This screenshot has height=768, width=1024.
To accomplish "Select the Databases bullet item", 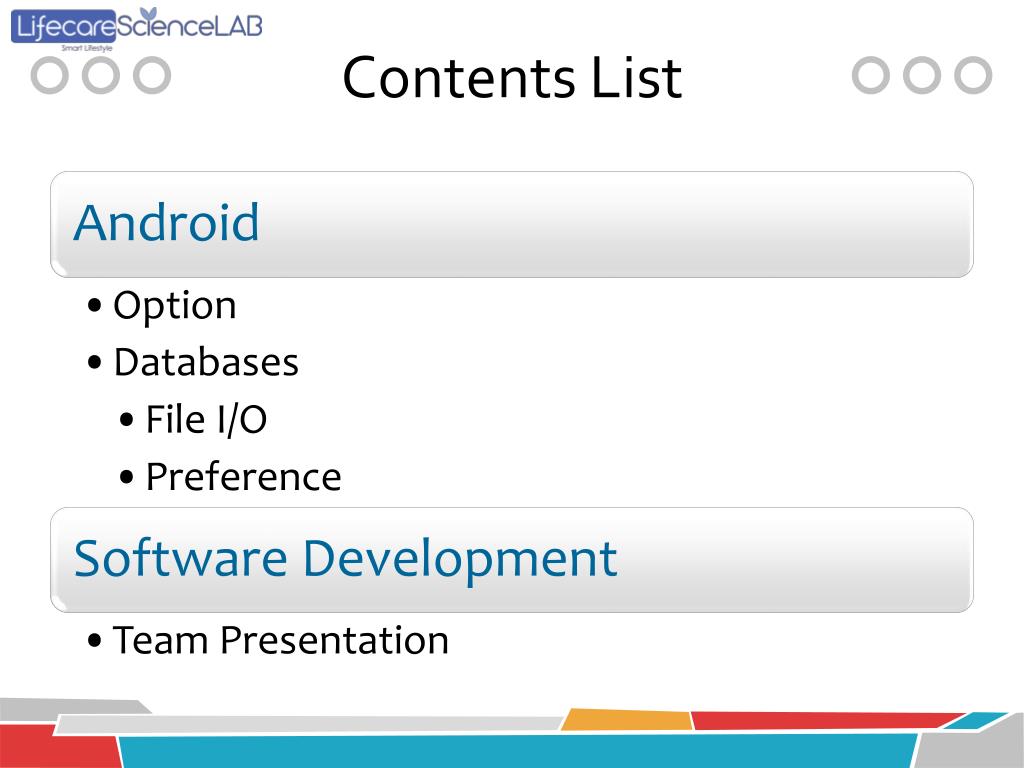I will (x=206, y=362).
